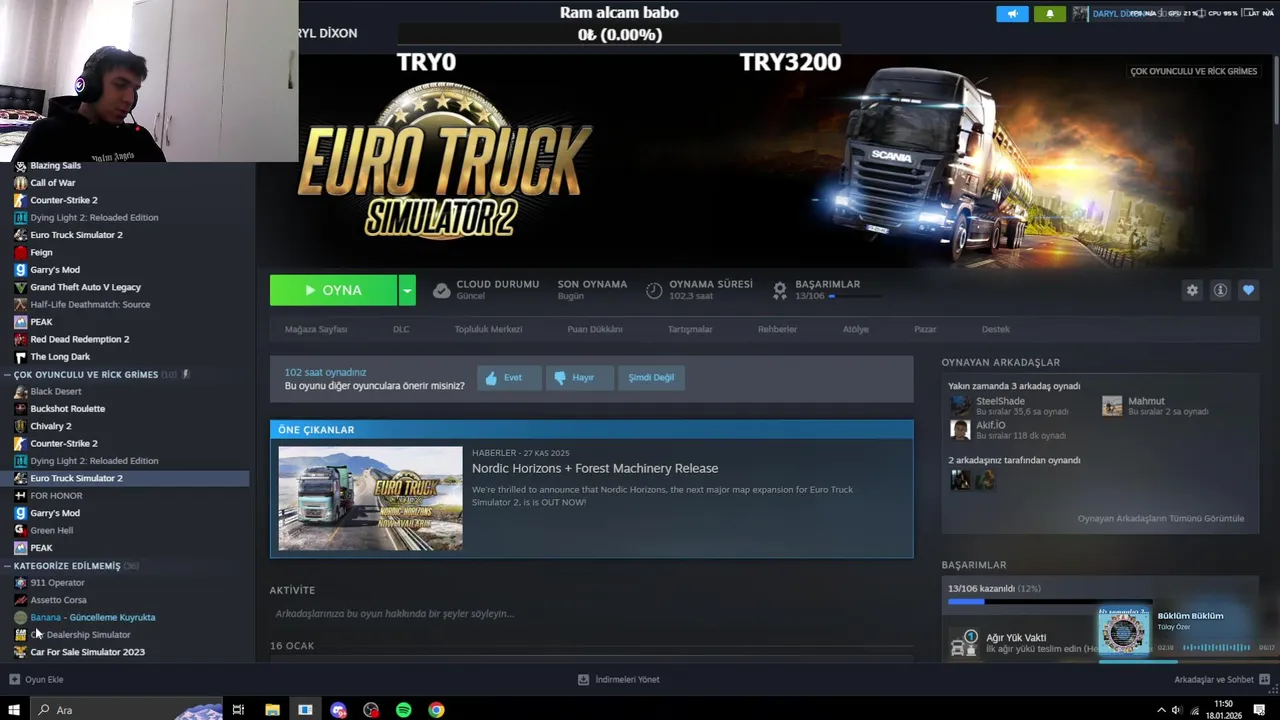1280x720 pixels.
Task: Open Windows Task View icon
Action: 238,710
